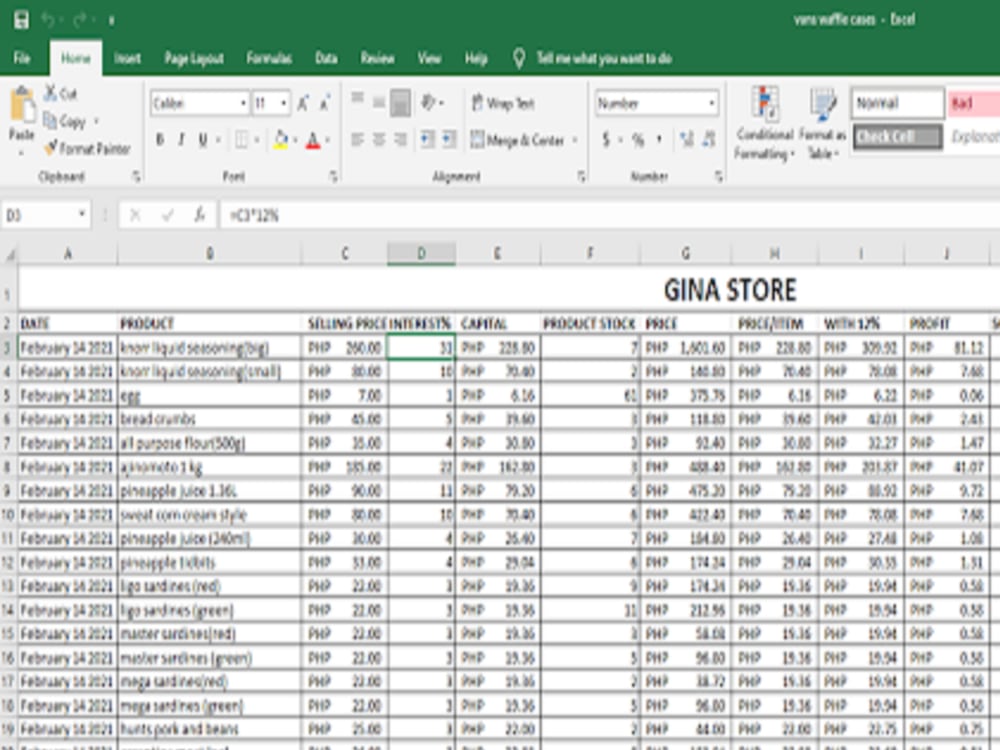Click the Copy icon

[50, 120]
